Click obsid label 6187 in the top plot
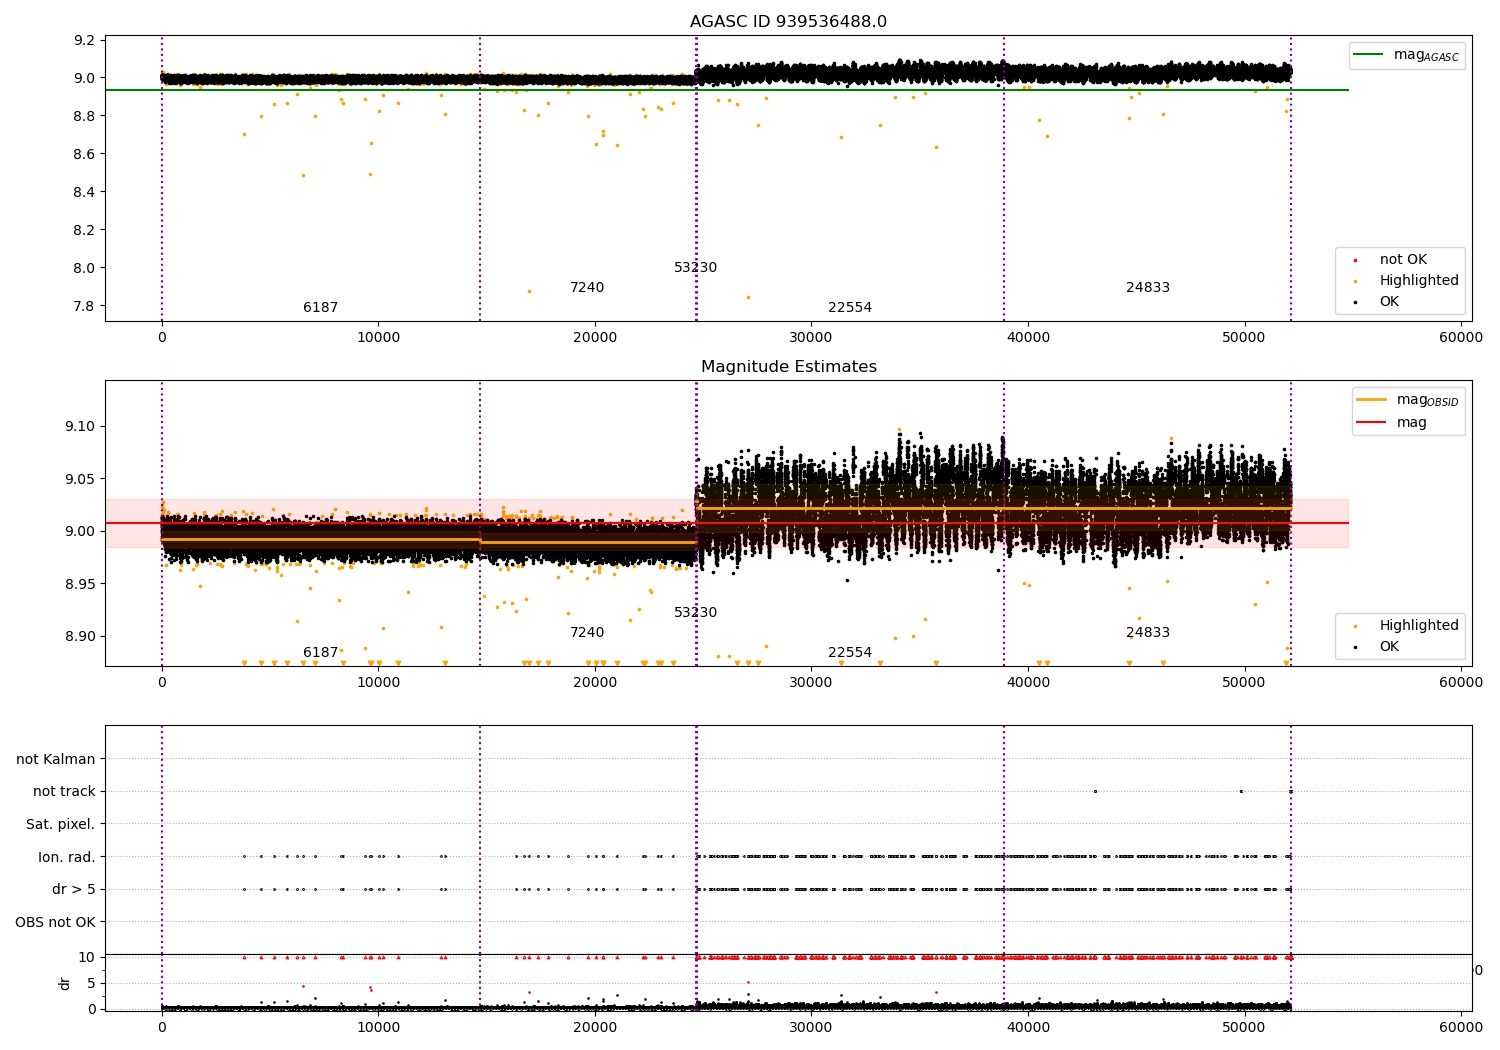The width and height of the screenshot is (1500, 1050). click(x=321, y=308)
